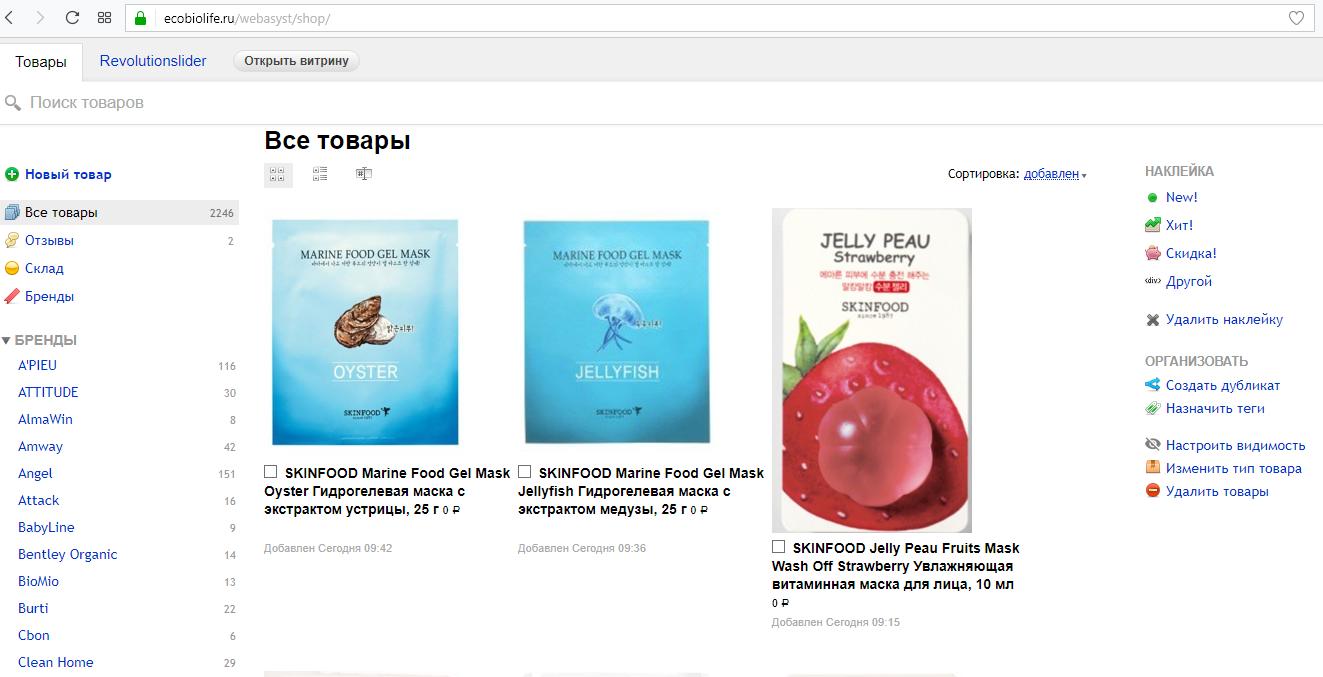Open Отзывы reviews in the sidebar
This screenshot has height=677, width=1323.
(x=49, y=240)
